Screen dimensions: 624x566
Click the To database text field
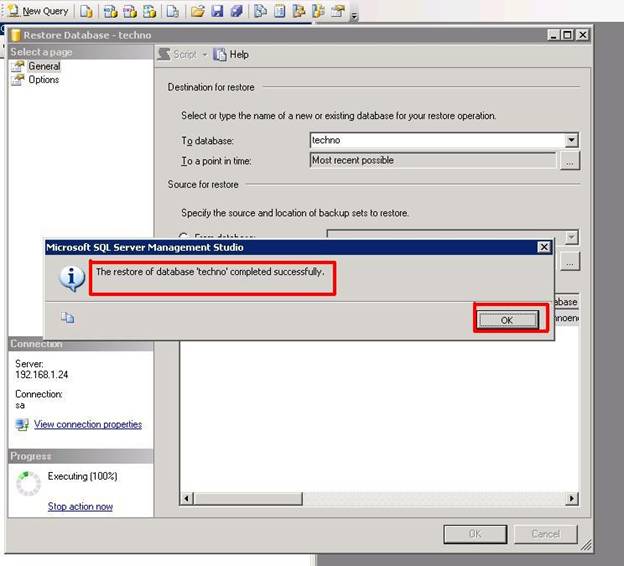click(437, 140)
